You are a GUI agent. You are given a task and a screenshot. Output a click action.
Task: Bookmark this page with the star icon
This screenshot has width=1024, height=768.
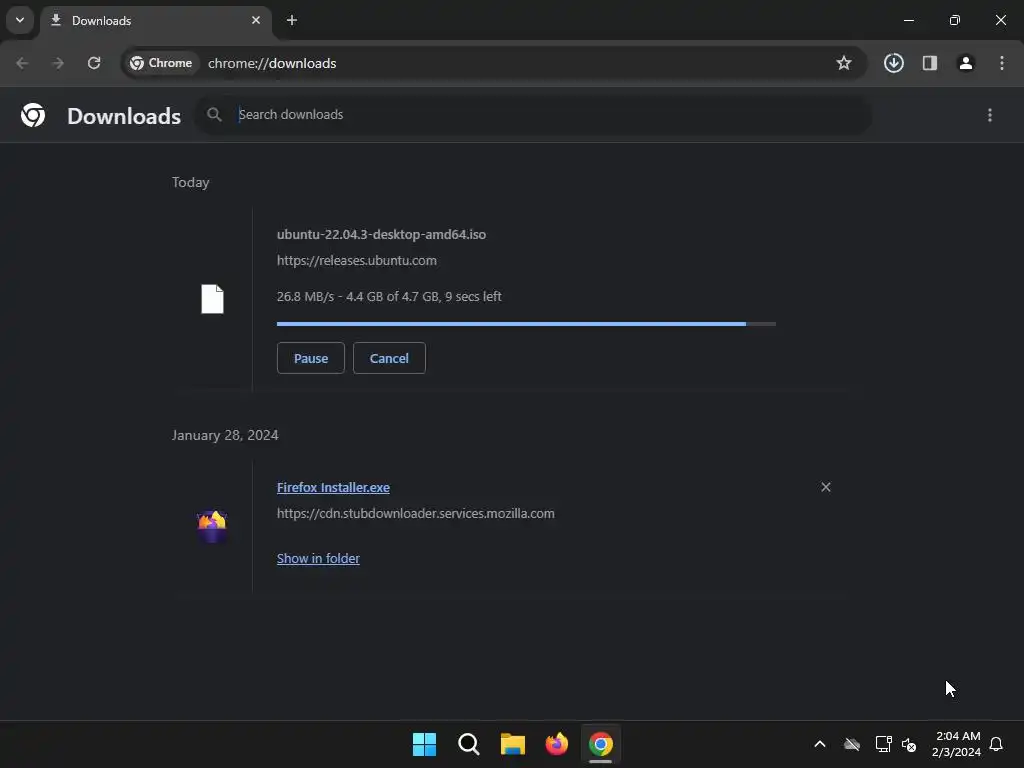844,63
